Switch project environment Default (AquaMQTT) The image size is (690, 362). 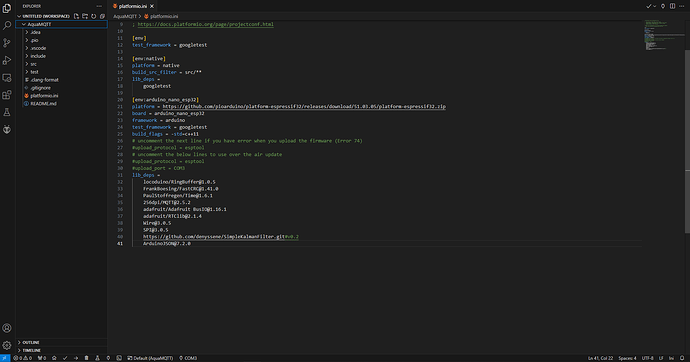coord(150,358)
